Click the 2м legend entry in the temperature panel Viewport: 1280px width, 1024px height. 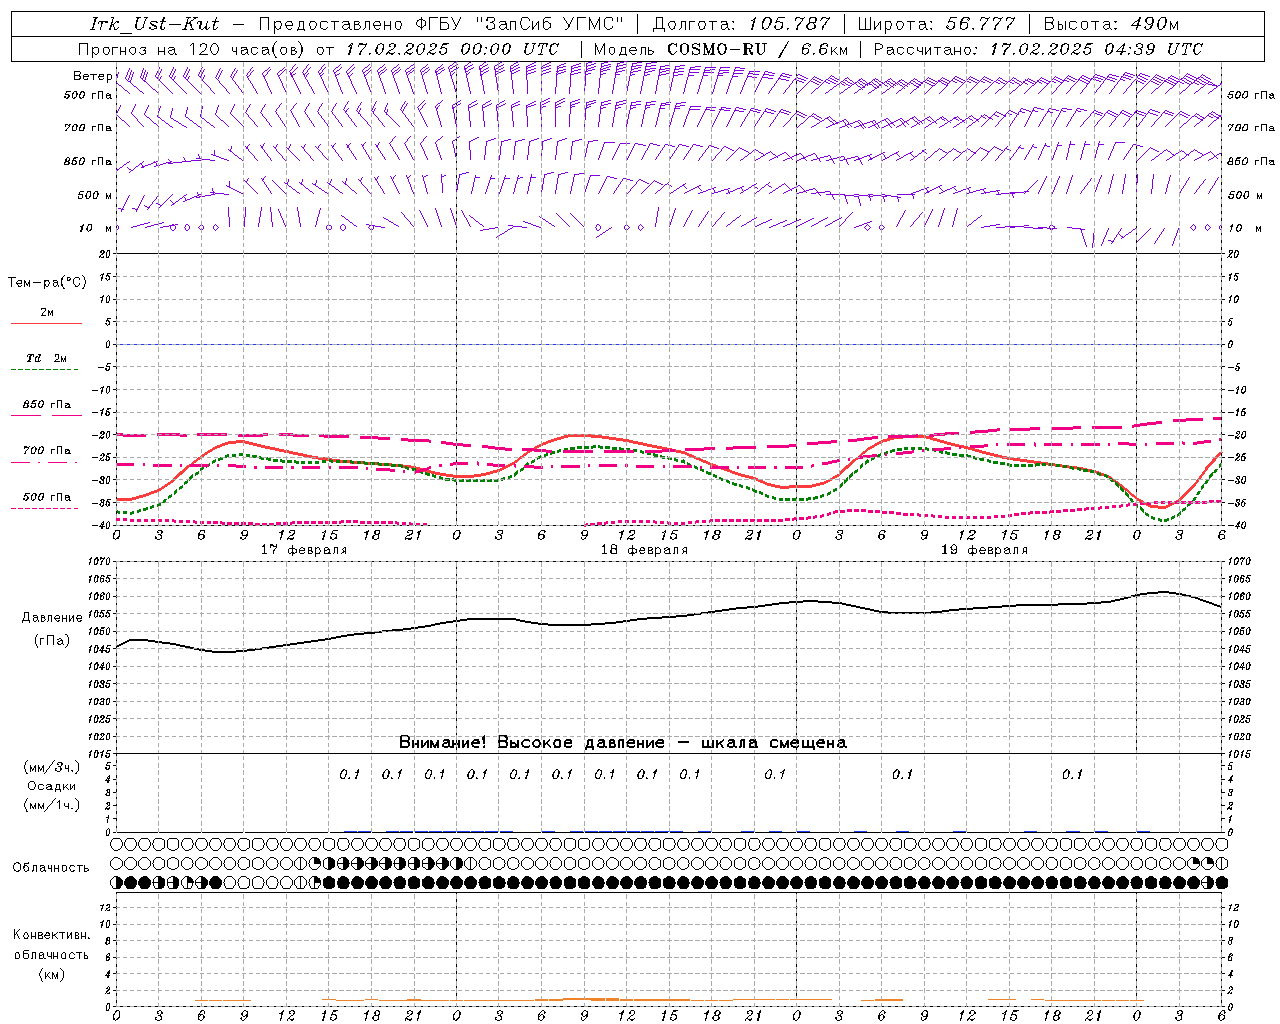47,313
